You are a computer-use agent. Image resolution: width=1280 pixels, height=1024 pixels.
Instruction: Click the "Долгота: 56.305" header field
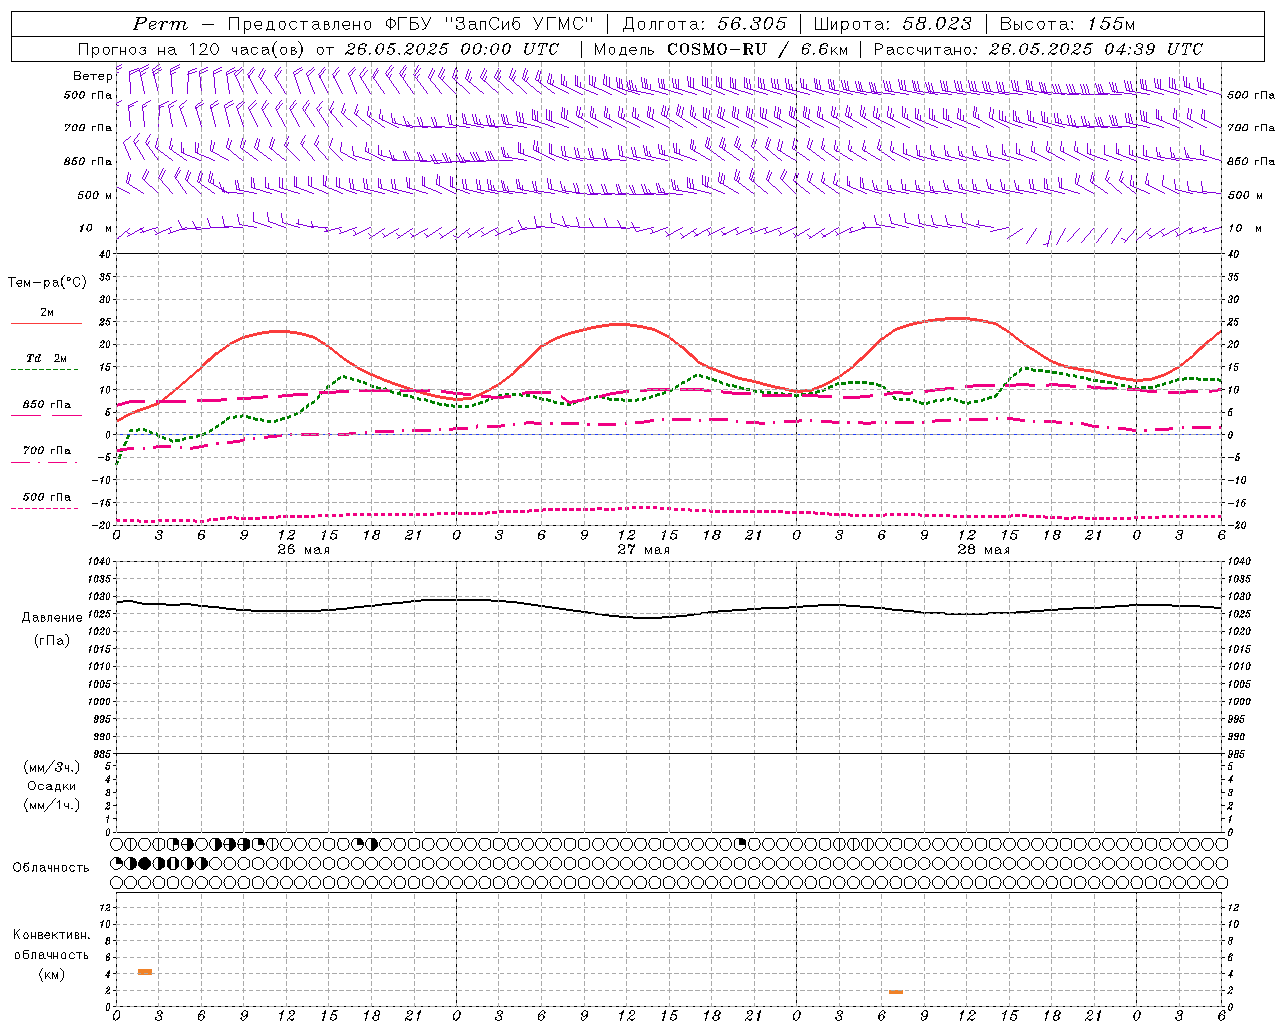point(704,24)
